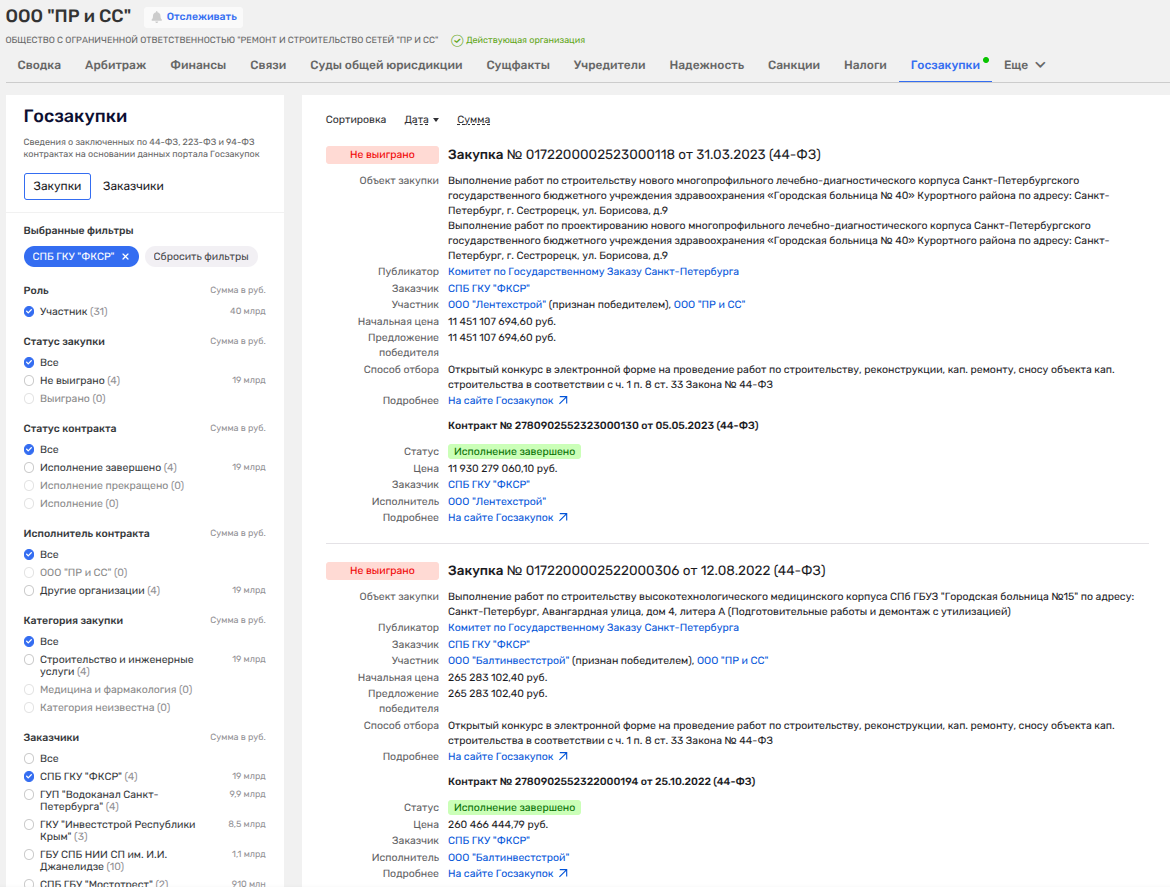Click the external link icon under contract 2780902552323000130

(x=563, y=518)
